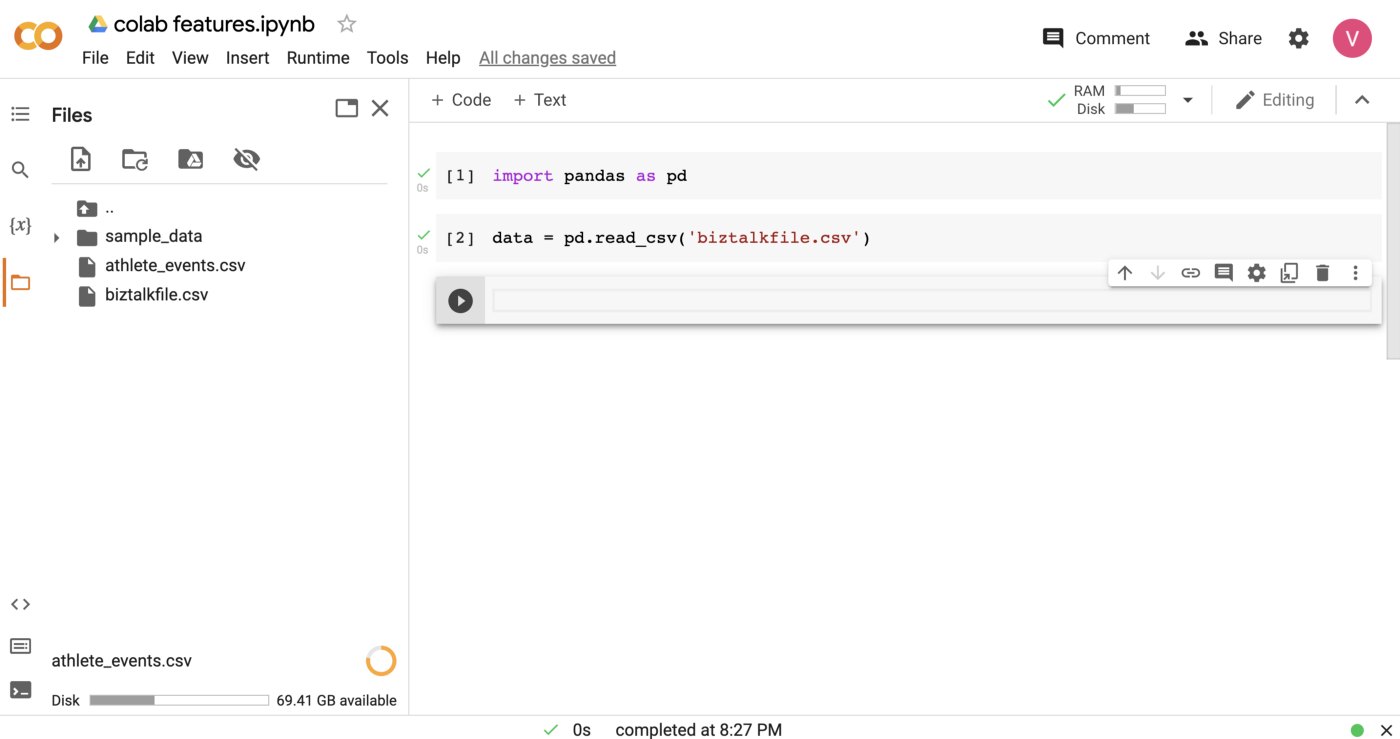Open the find and replace search icon
Image resolution: width=1400 pixels, height=739 pixels.
click(20, 170)
